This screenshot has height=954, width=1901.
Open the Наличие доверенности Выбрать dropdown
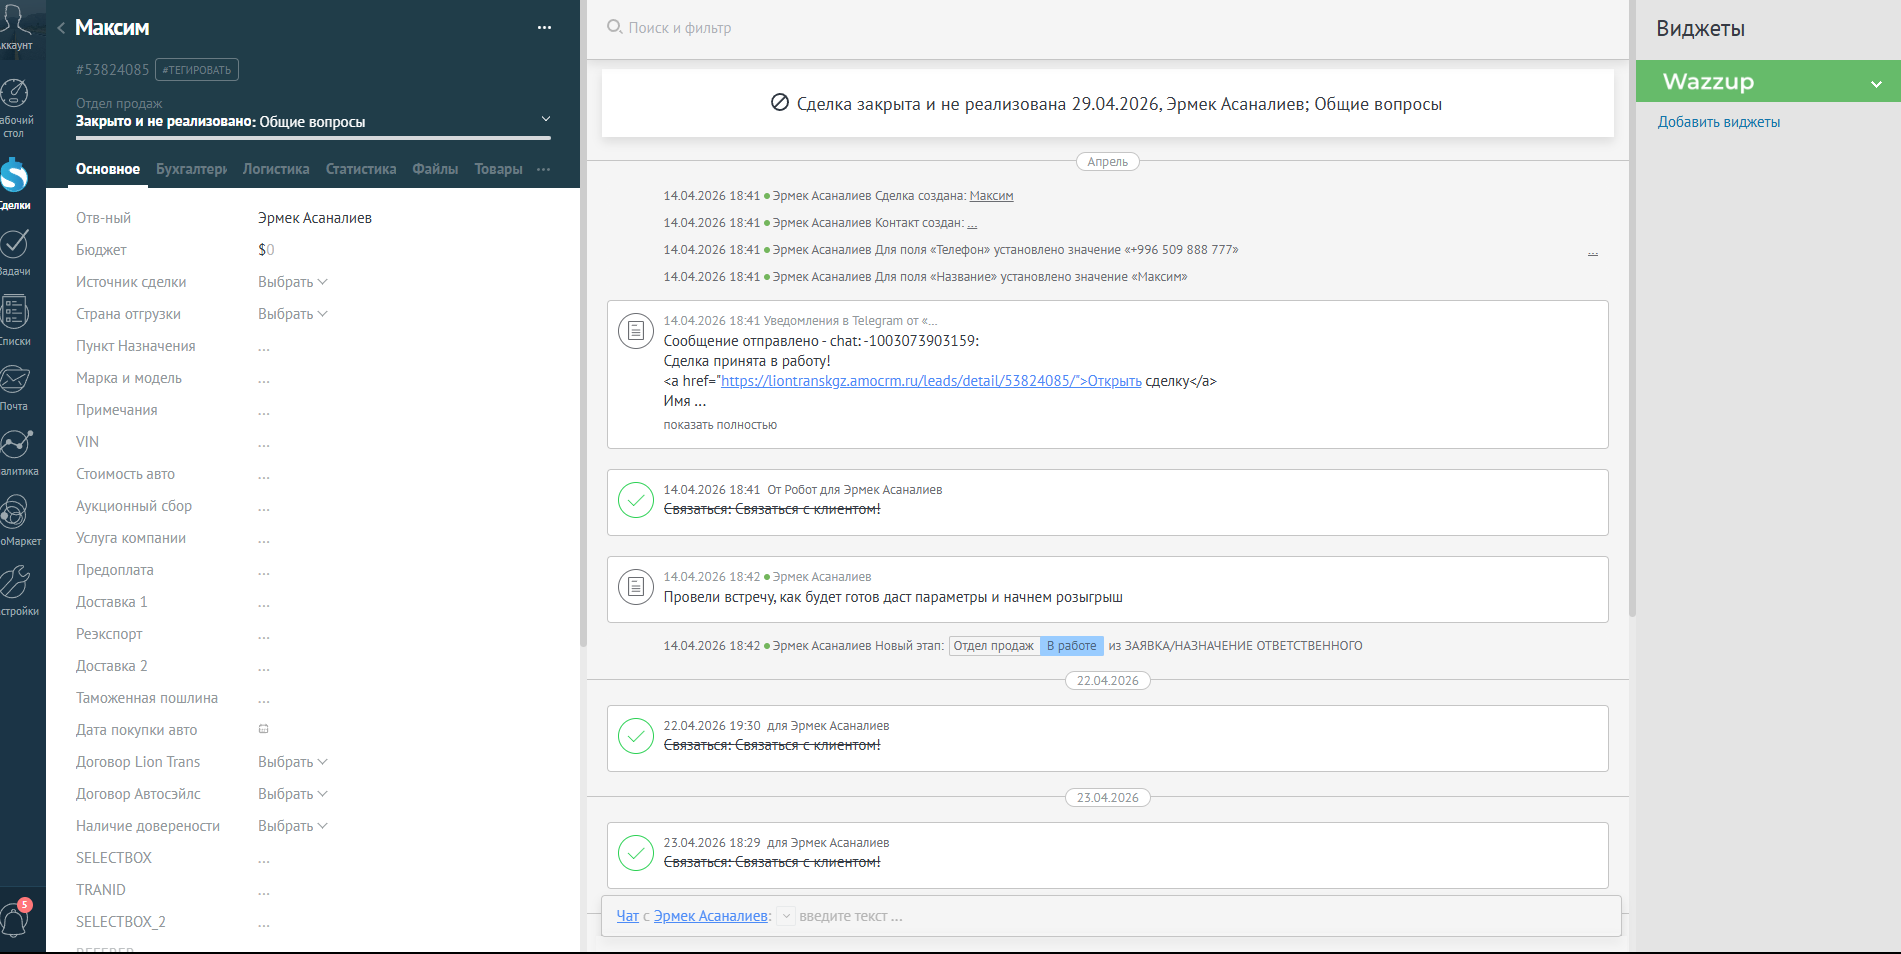[x=292, y=826]
